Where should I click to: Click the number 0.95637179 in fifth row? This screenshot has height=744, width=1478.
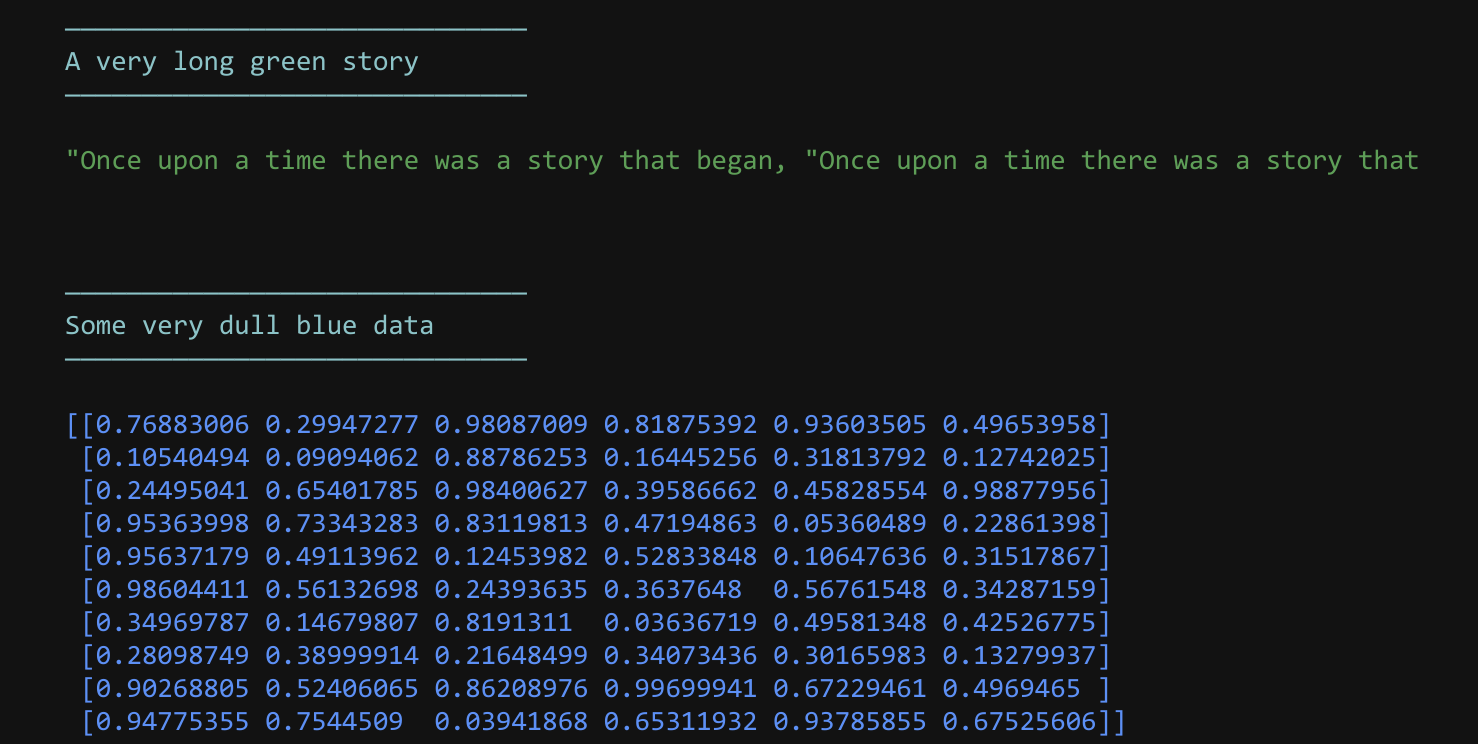172,557
